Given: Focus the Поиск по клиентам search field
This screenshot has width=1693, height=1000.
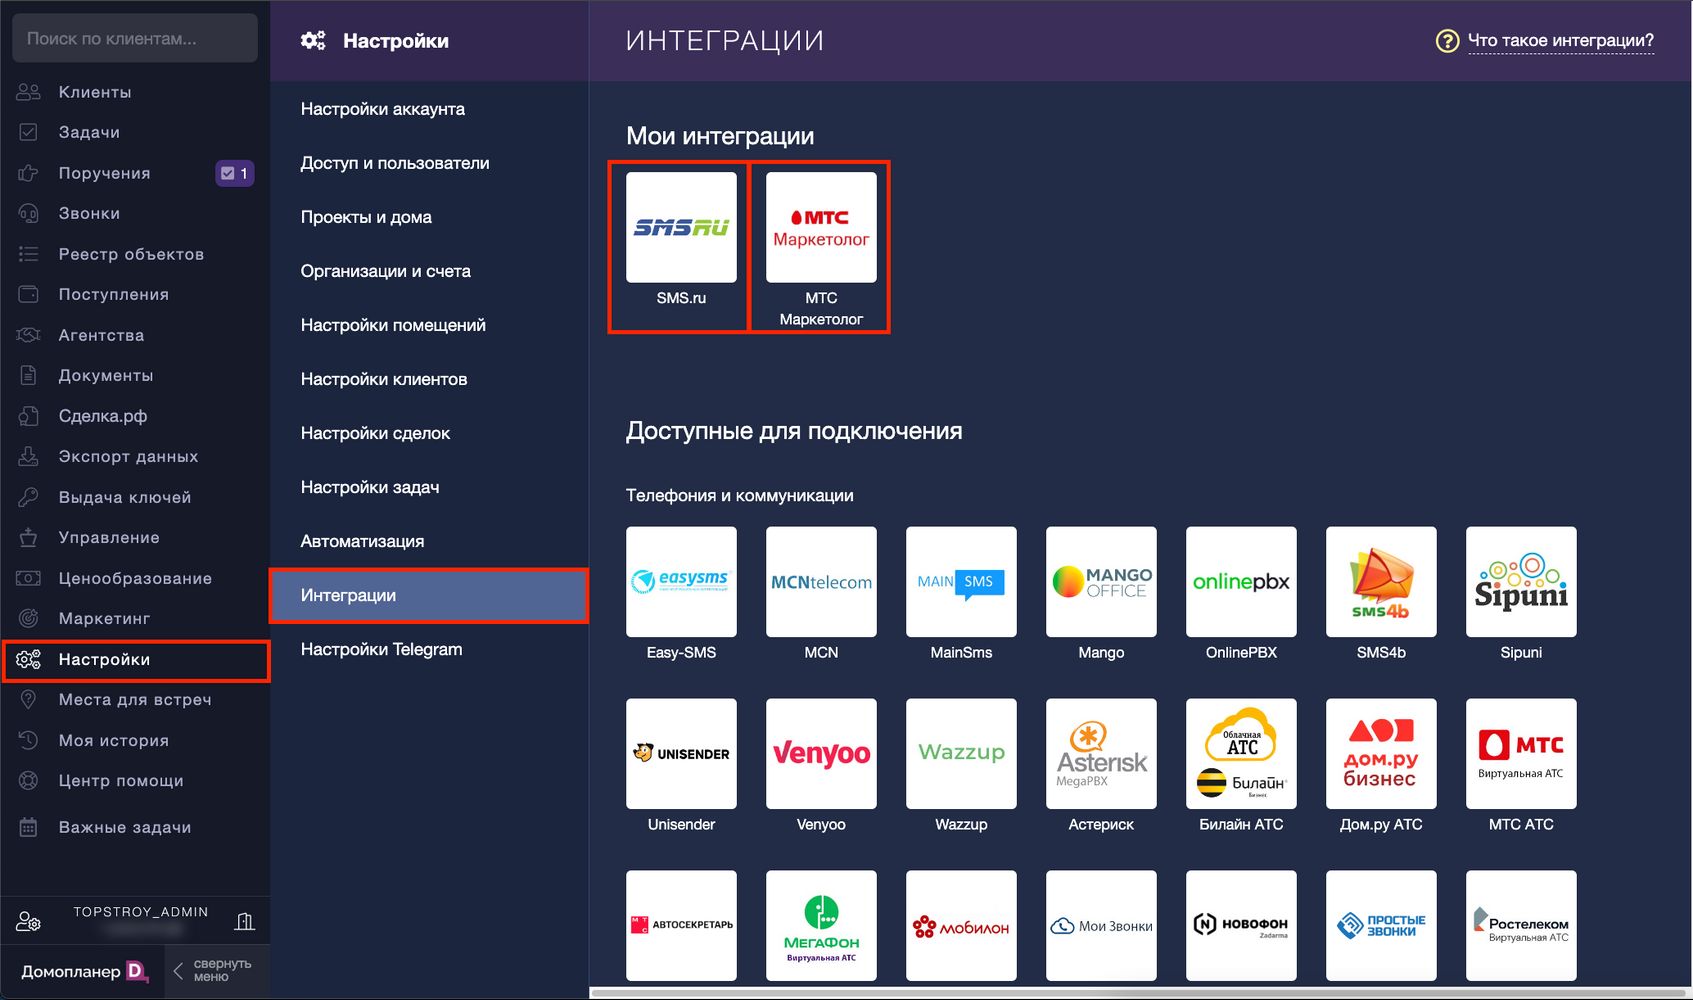Looking at the screenshot, I should [x=135, y=38].
